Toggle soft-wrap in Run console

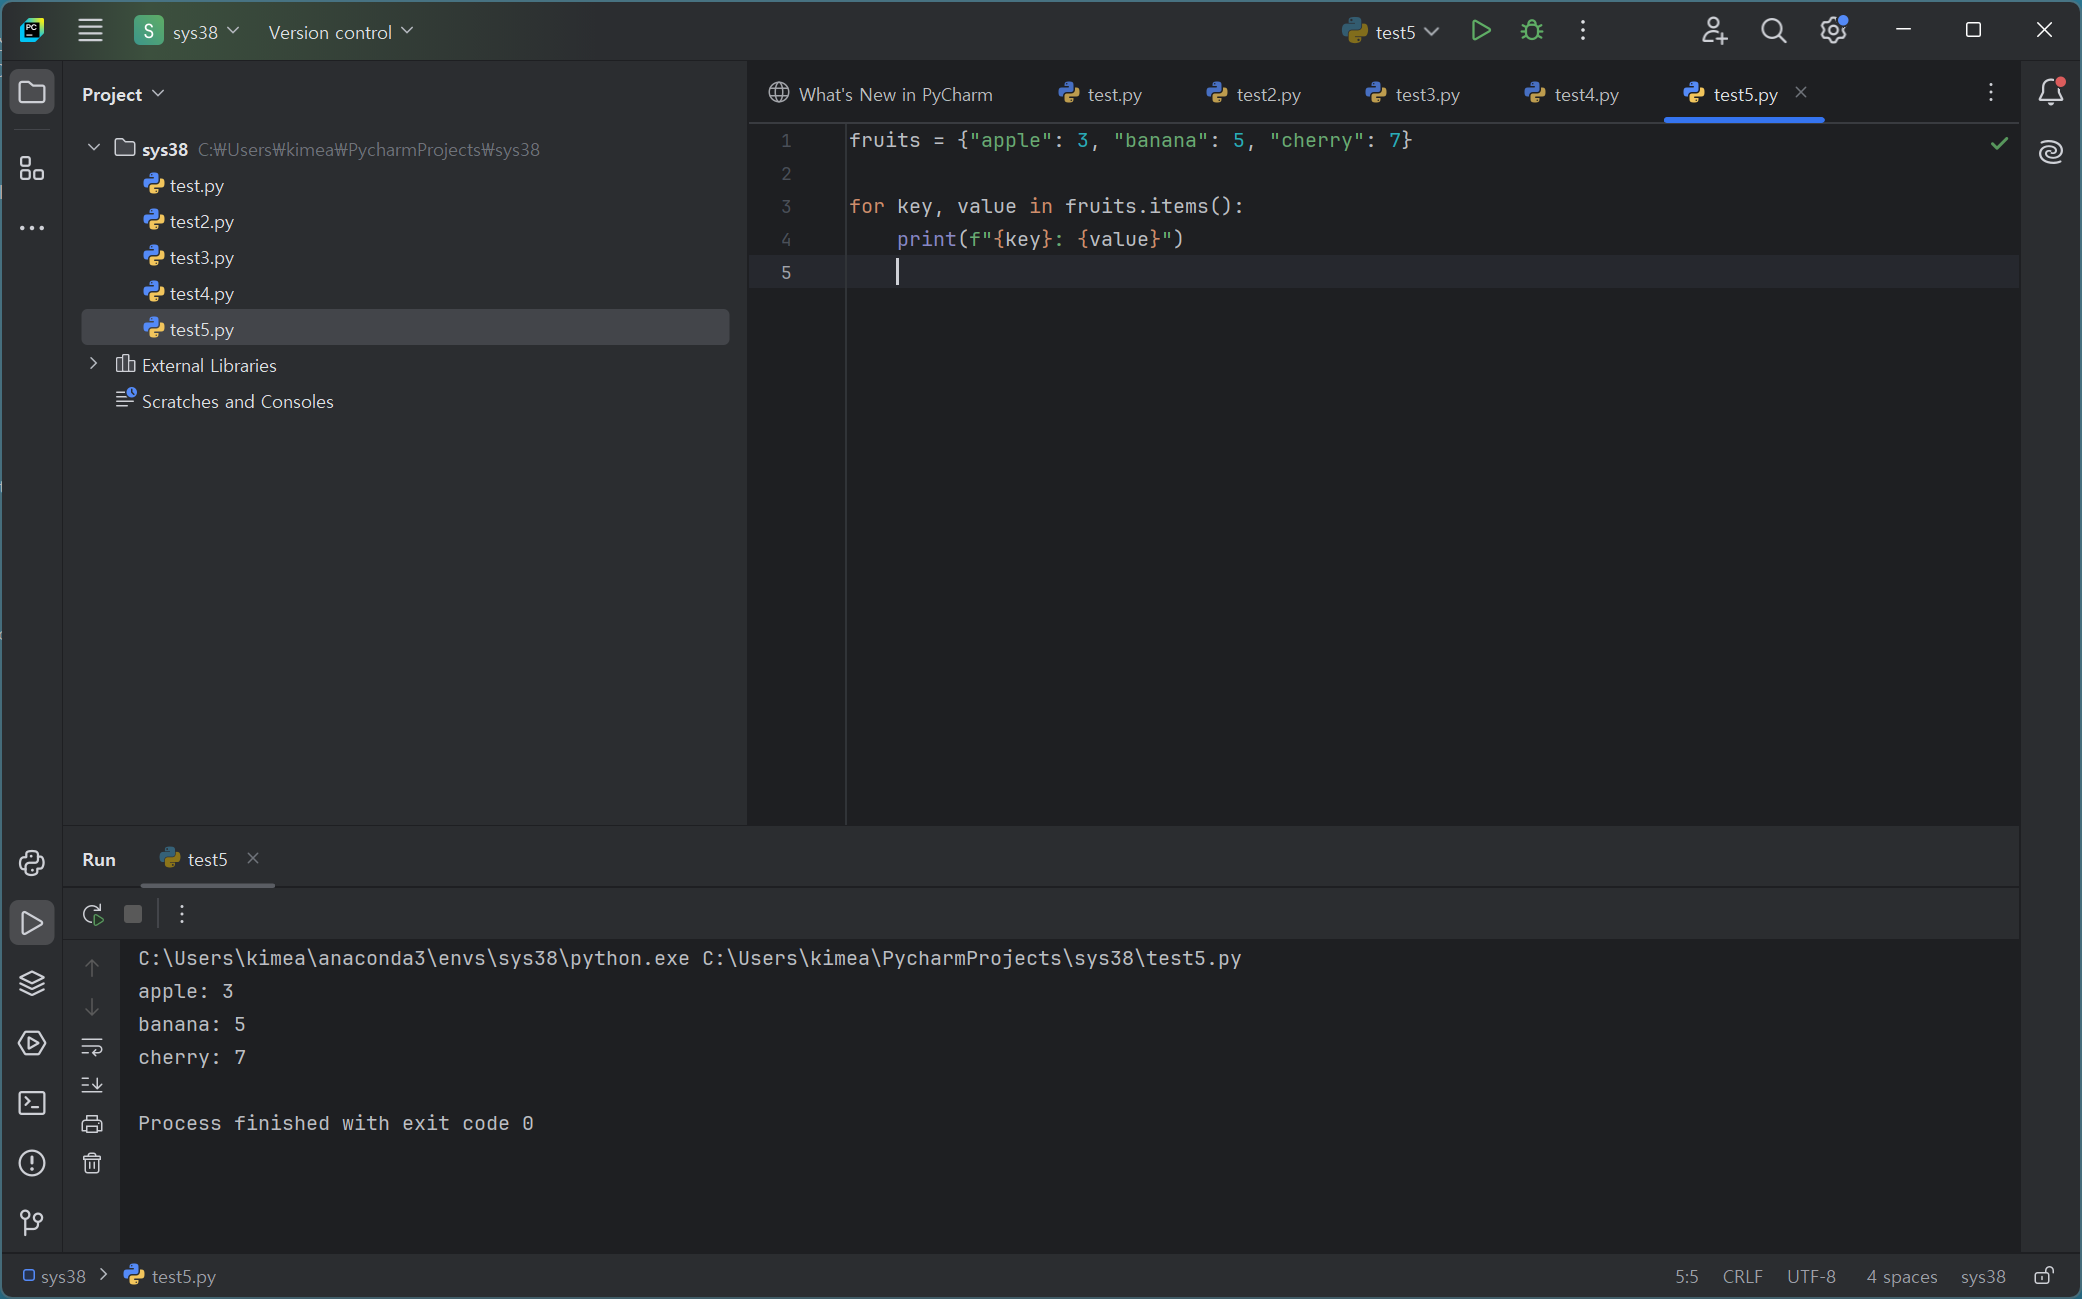click(92, 1046)
